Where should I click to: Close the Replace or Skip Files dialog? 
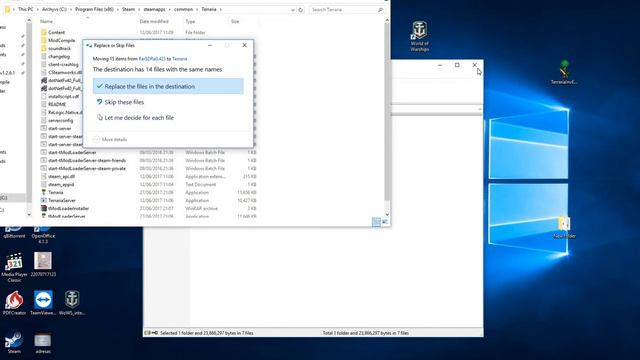coord(244,45)
